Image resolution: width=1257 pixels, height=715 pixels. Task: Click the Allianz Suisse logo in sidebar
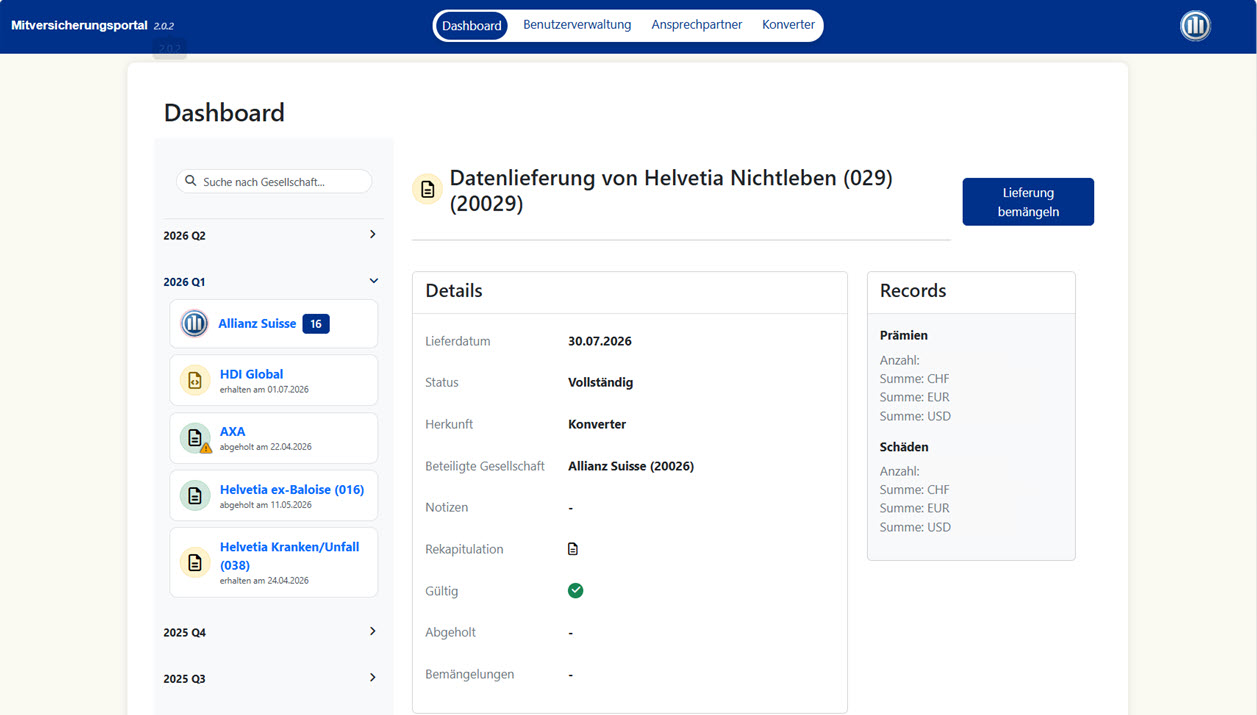tap(194, 324)
